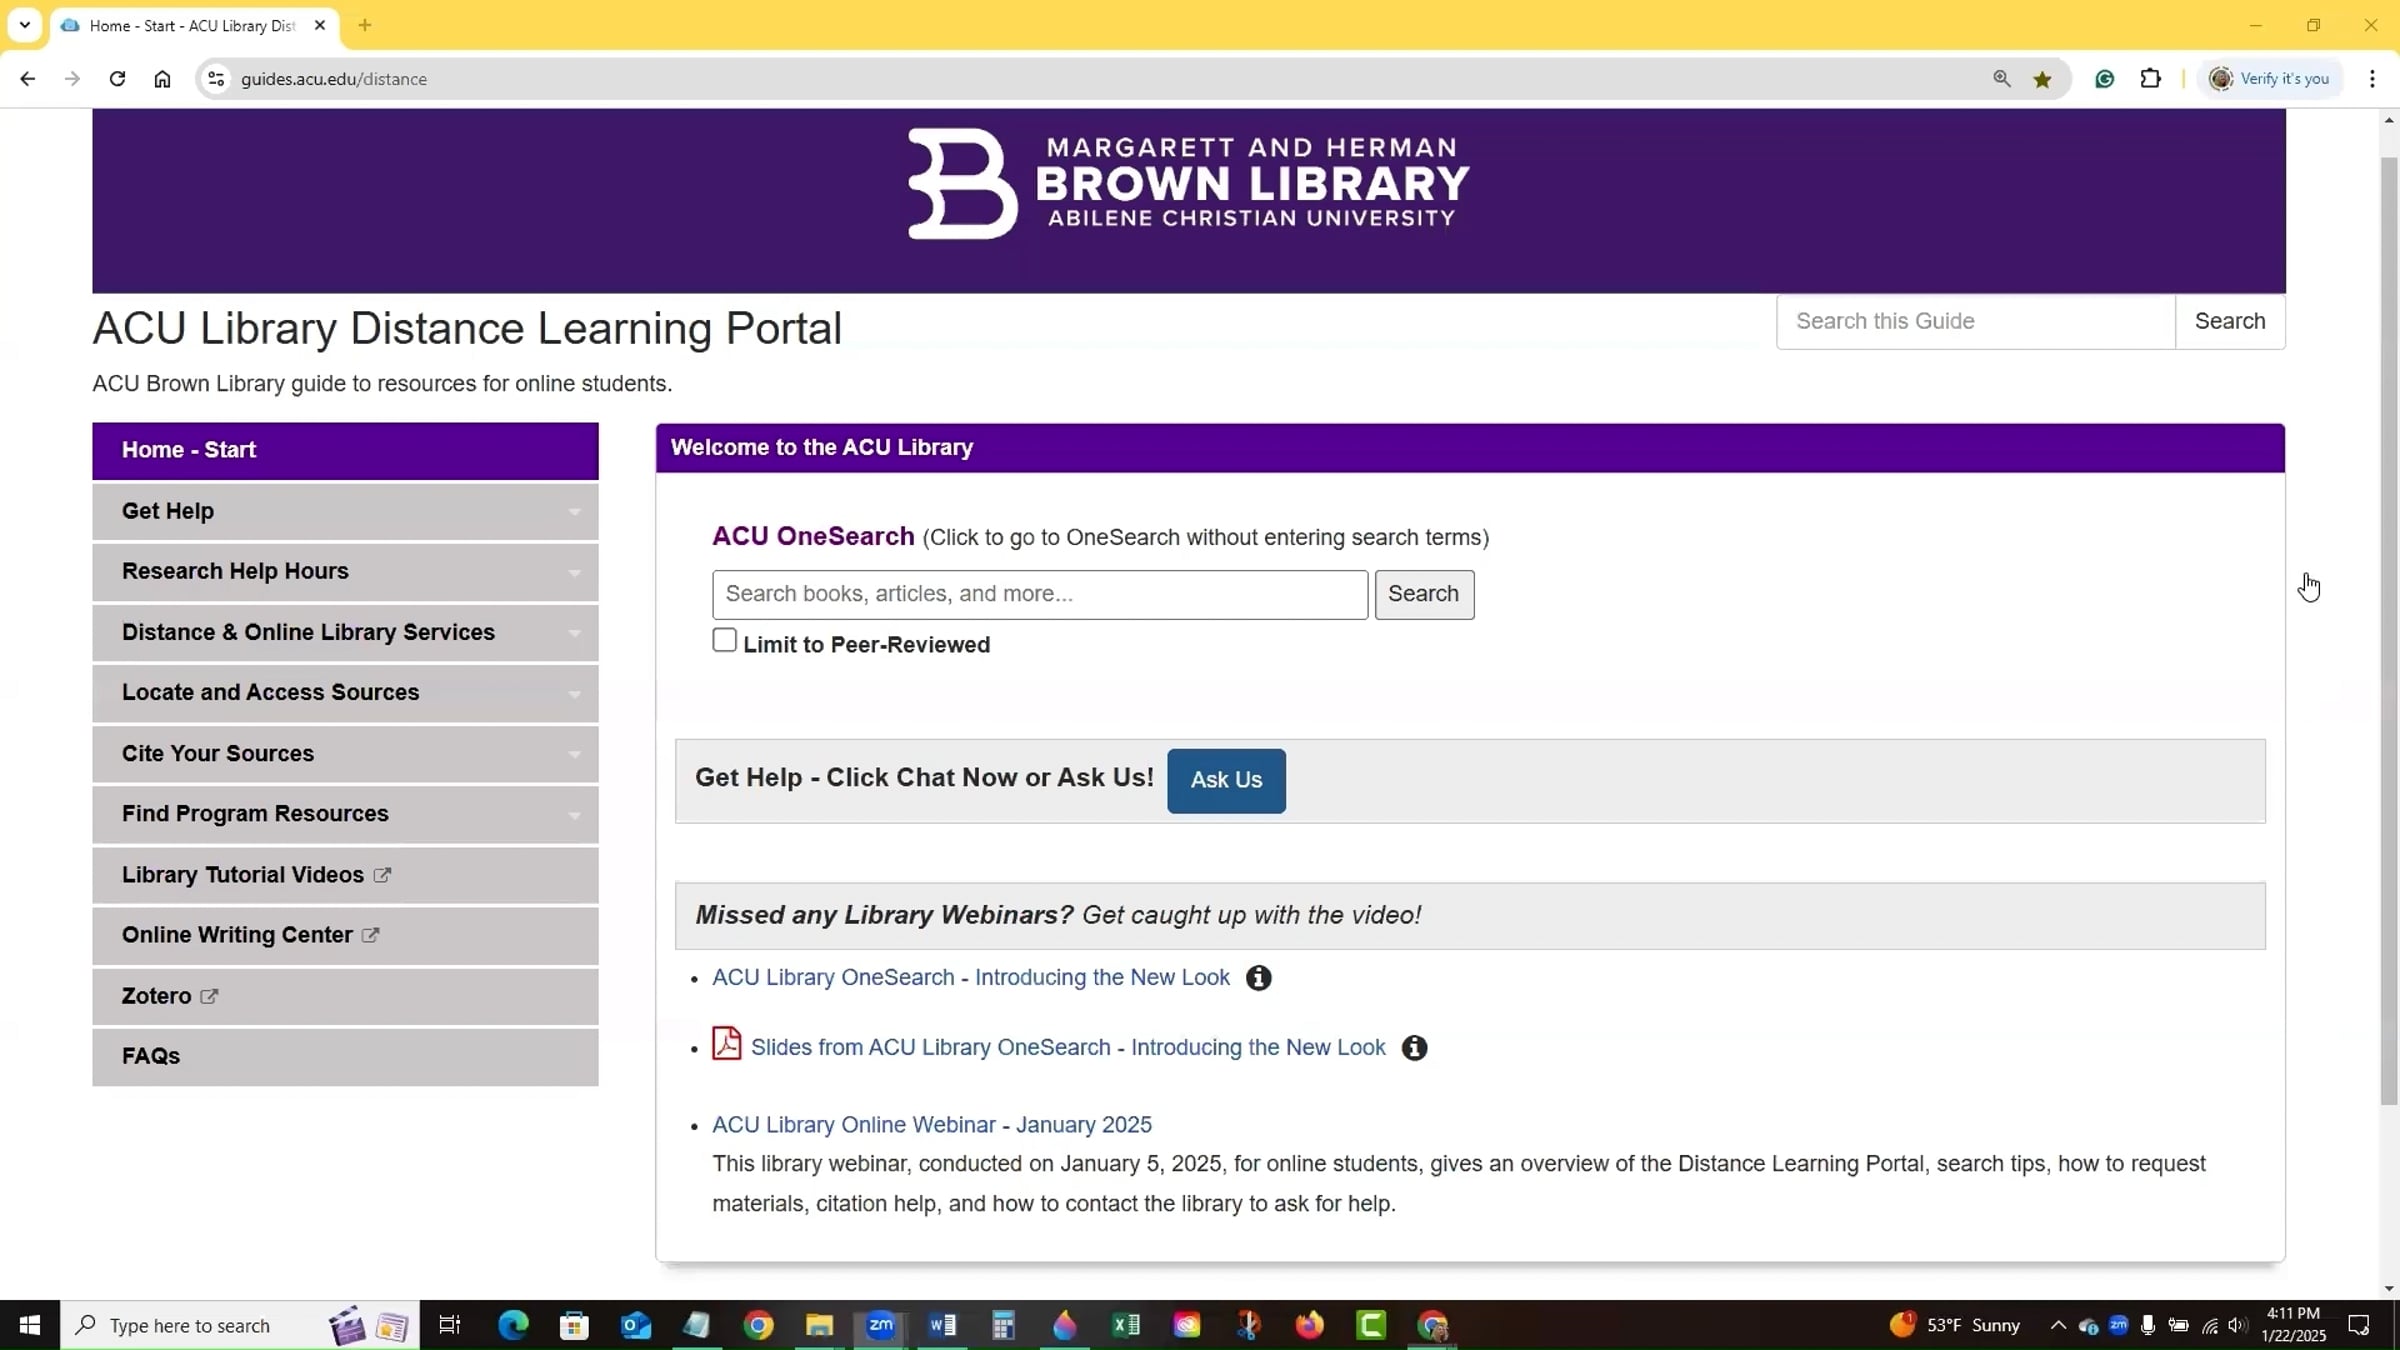Screen dimensions: 2400x1350
Task: Select the Home - Start ACU Library tab
Action: click(x=180, y=25)
